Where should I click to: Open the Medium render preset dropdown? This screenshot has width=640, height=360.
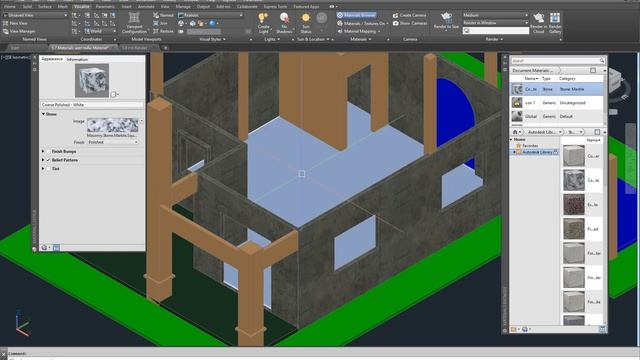click(495, 15)
